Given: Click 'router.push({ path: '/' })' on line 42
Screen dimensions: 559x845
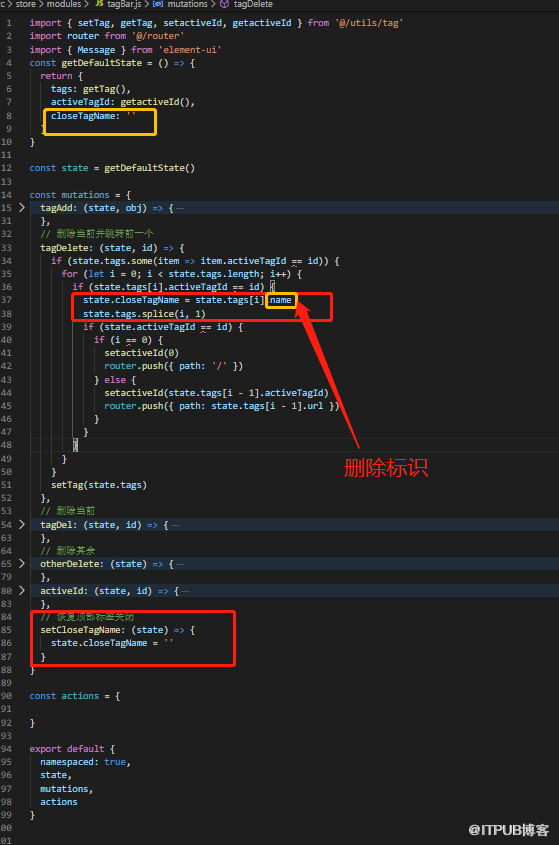Looking at the screenshot, I should [x=174, y=366].
